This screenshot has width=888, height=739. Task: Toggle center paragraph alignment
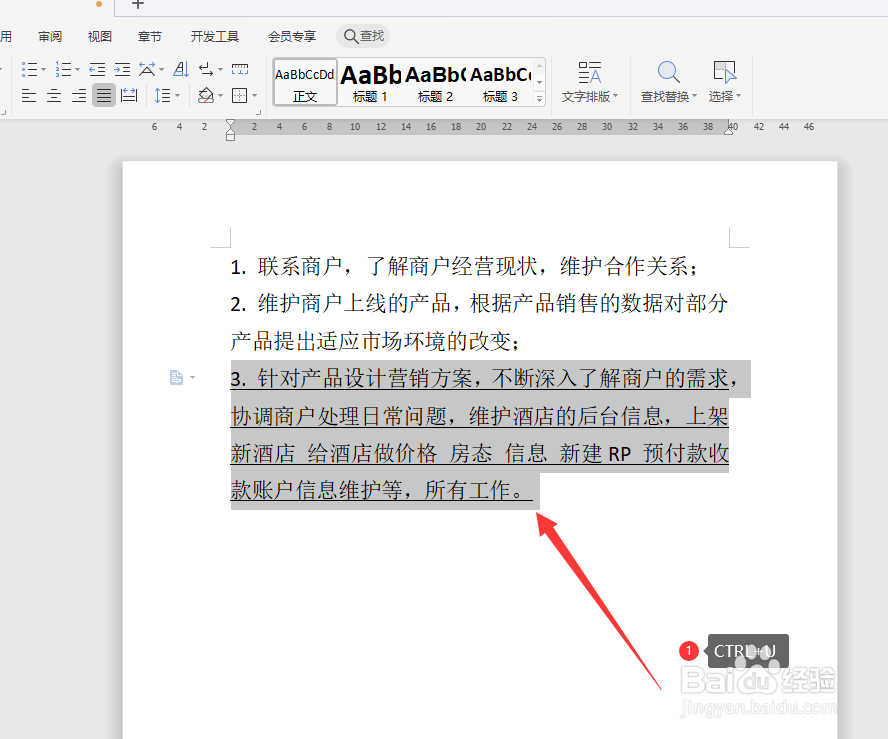point(53,95)
